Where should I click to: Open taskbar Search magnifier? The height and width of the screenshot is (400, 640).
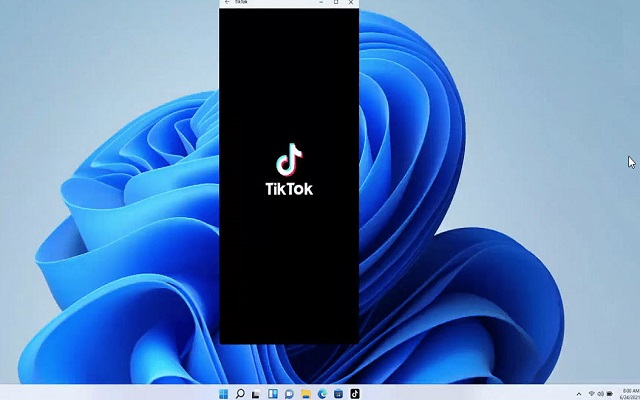[240, 394]
